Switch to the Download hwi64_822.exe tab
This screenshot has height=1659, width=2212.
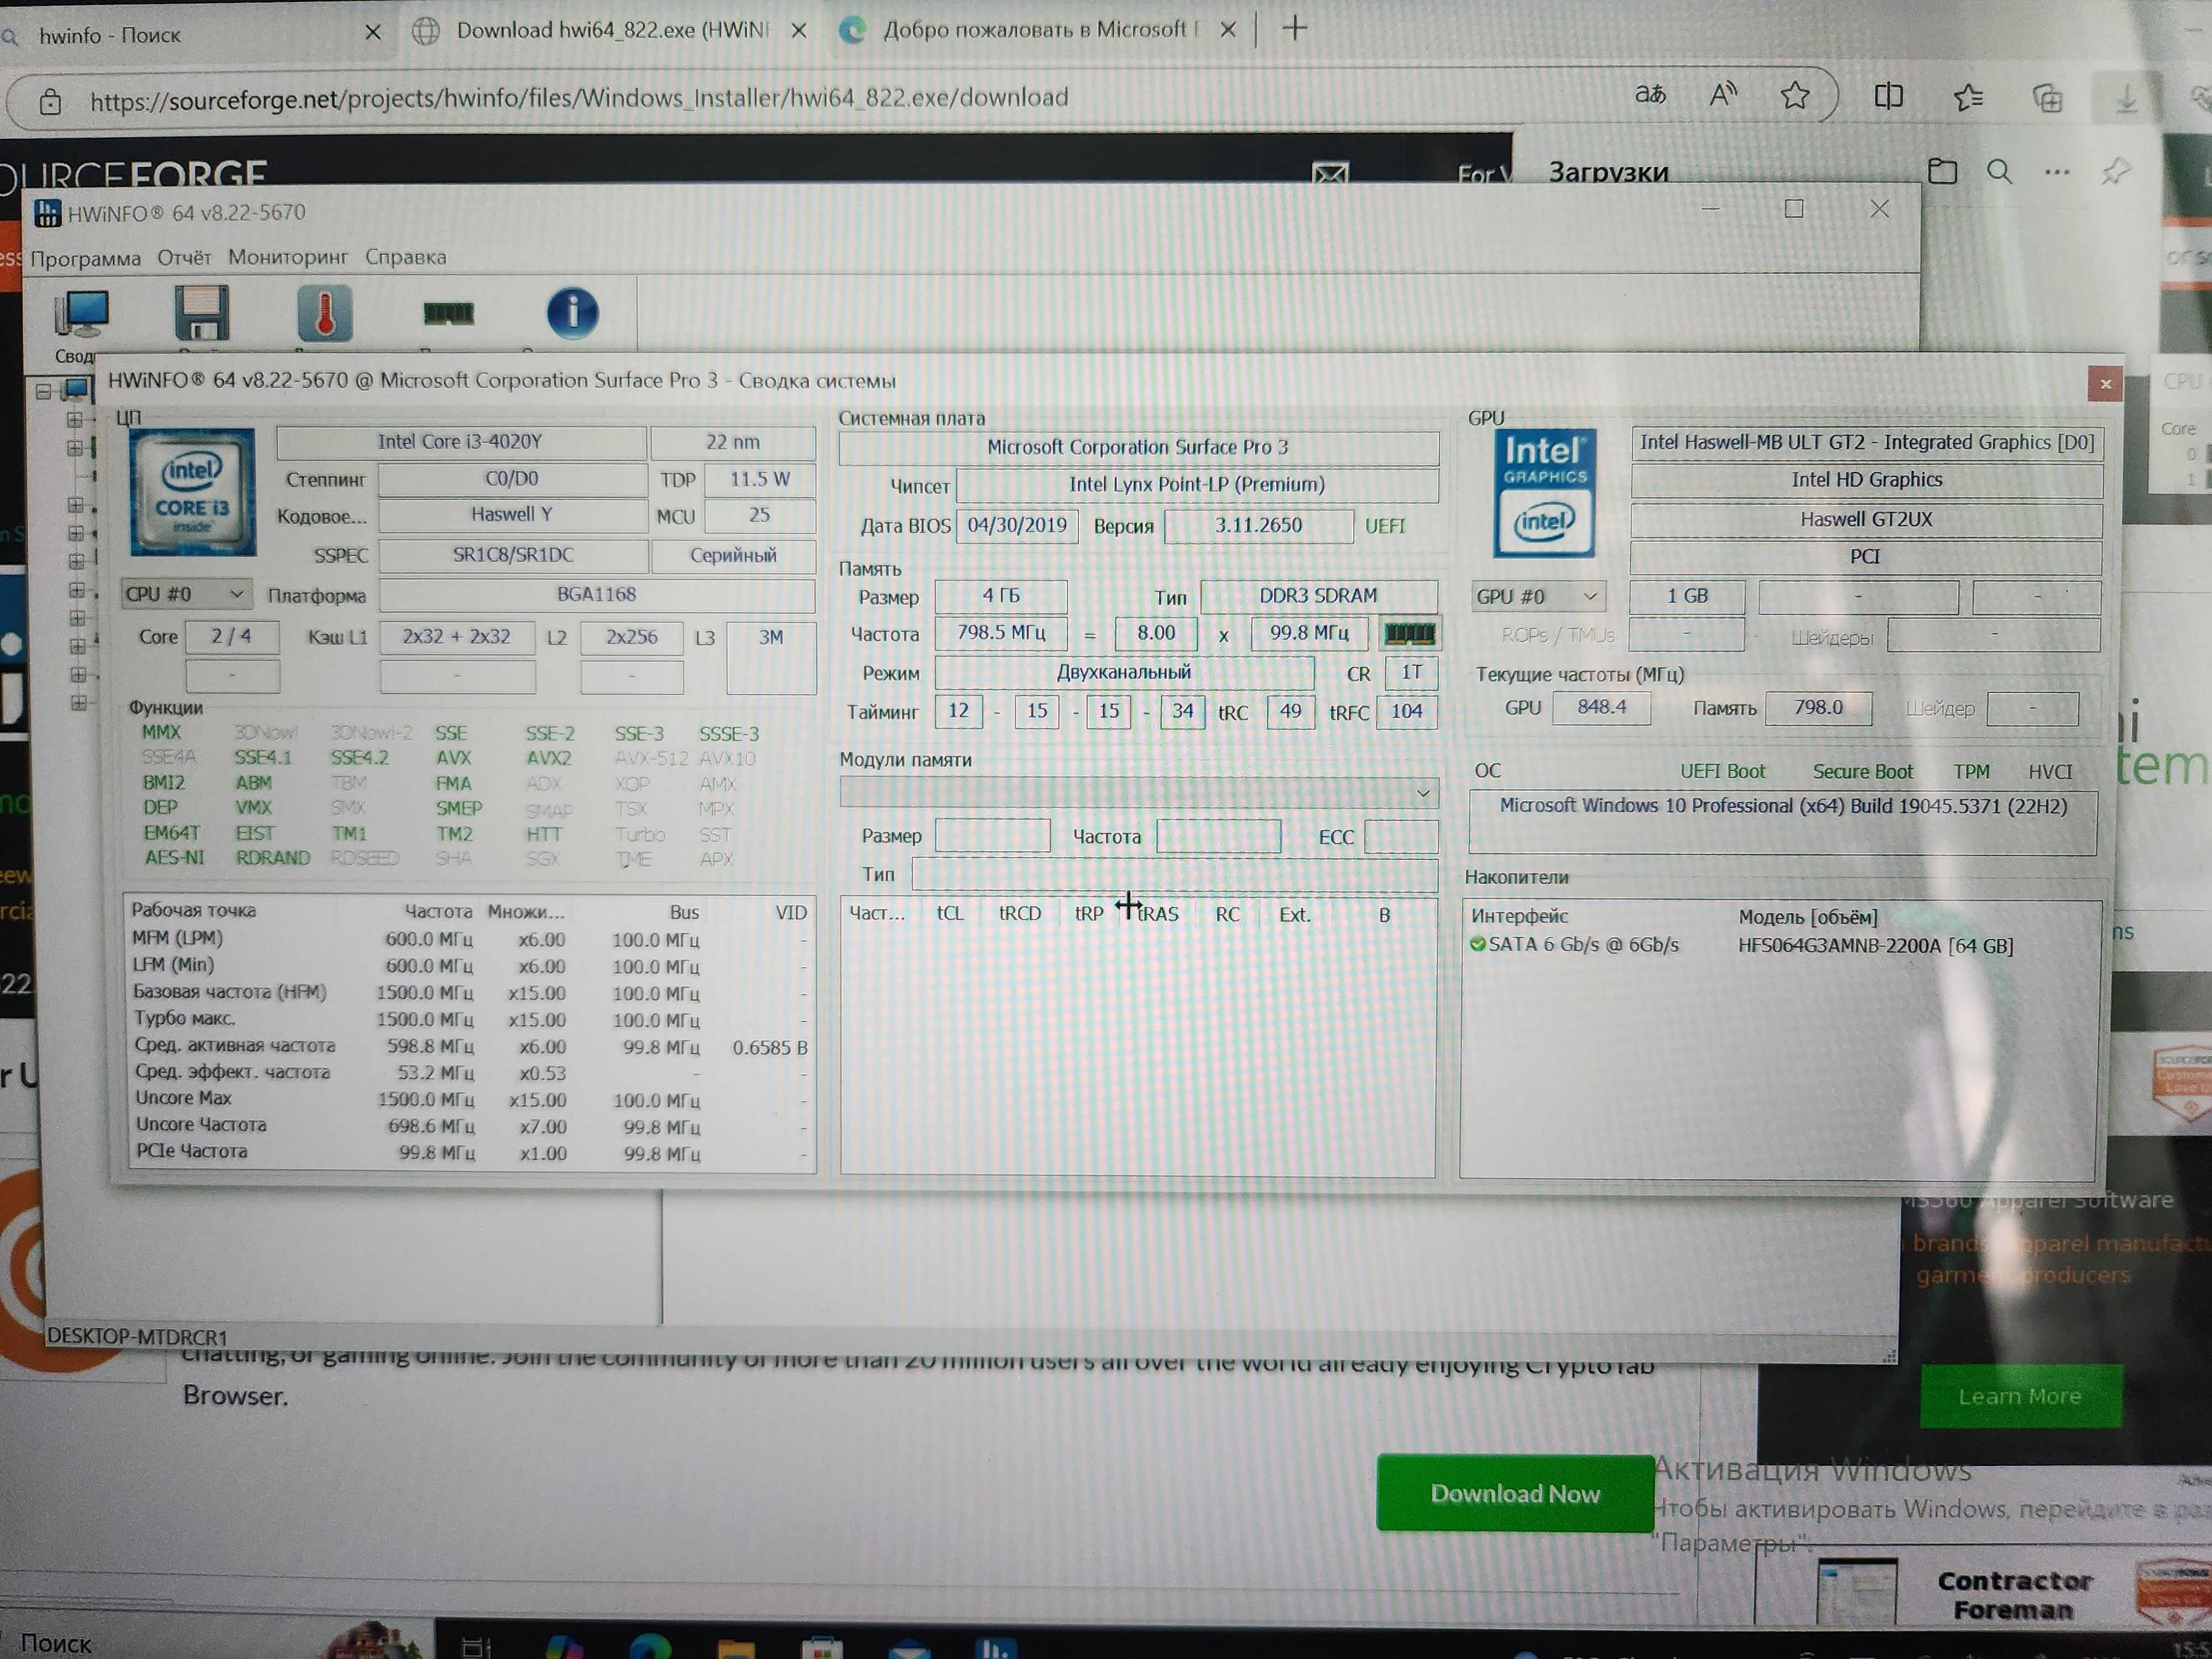tap(611, 31)
